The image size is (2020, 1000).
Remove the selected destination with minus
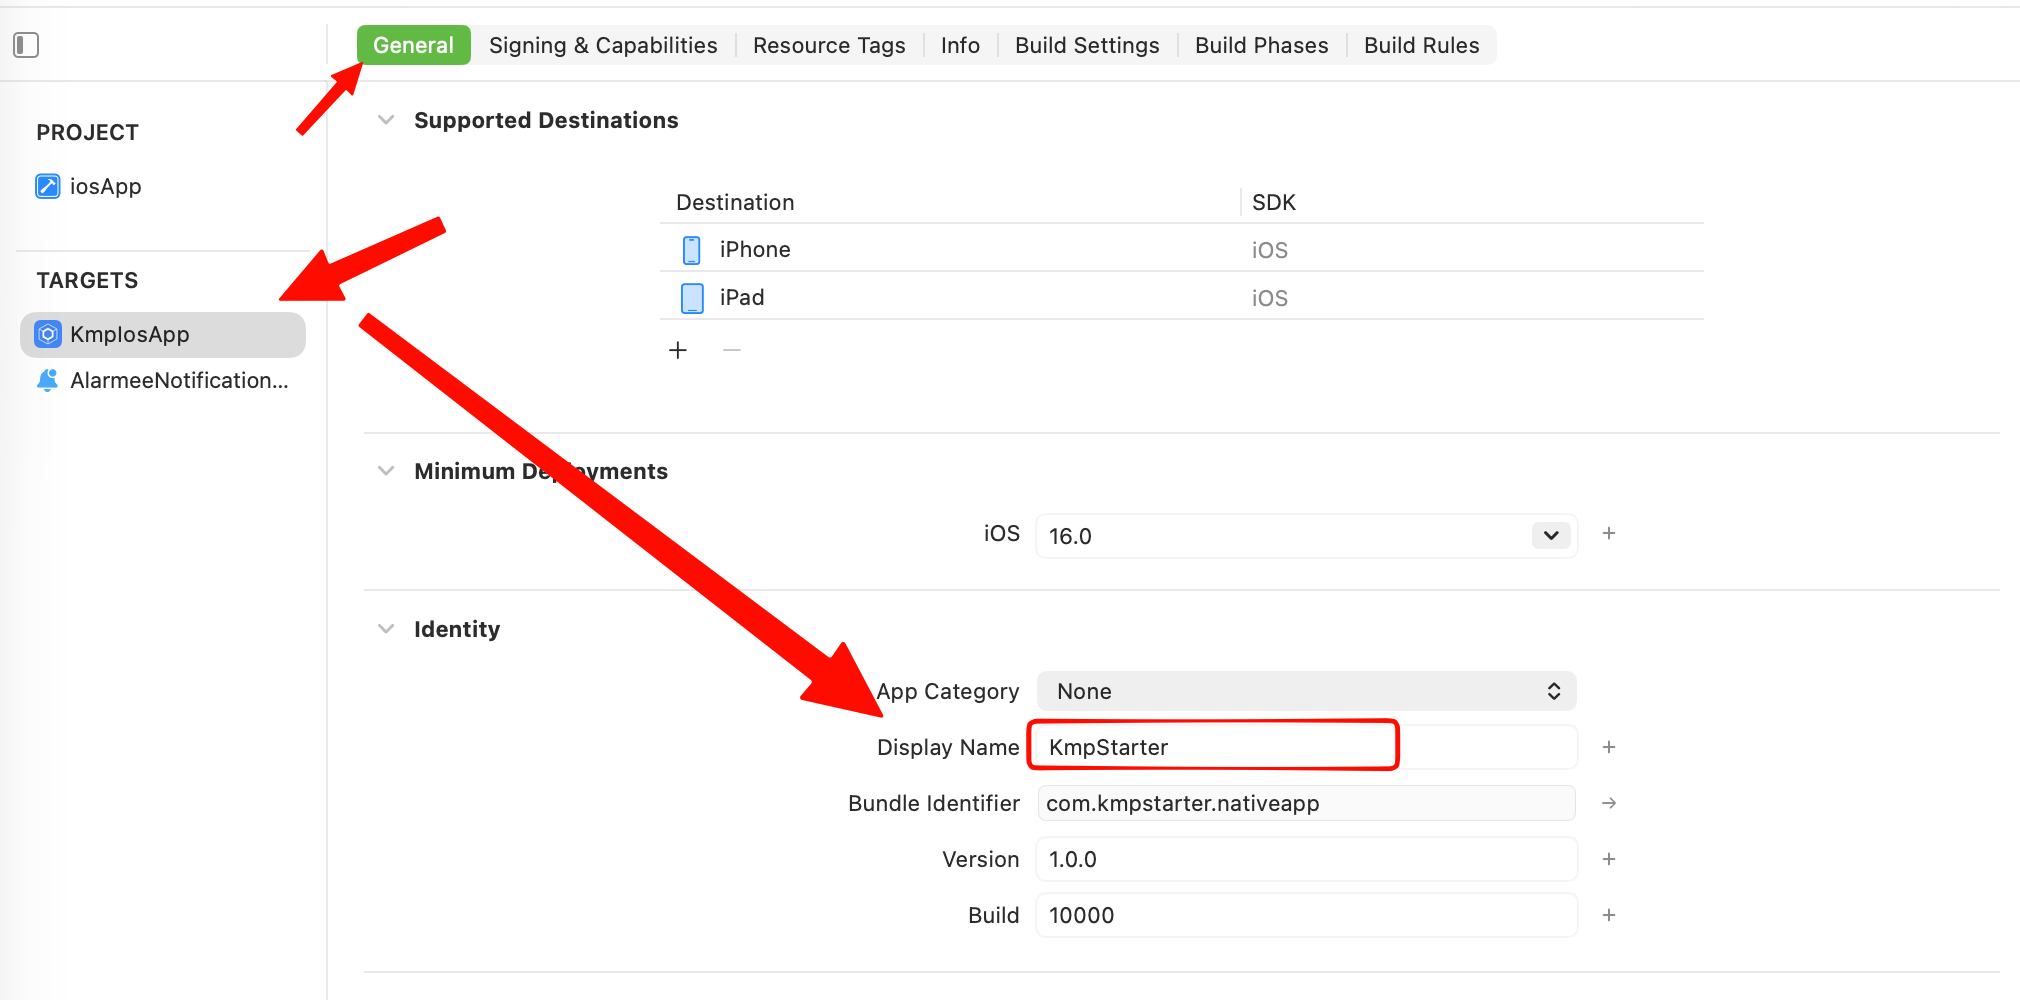pos(732,350)
